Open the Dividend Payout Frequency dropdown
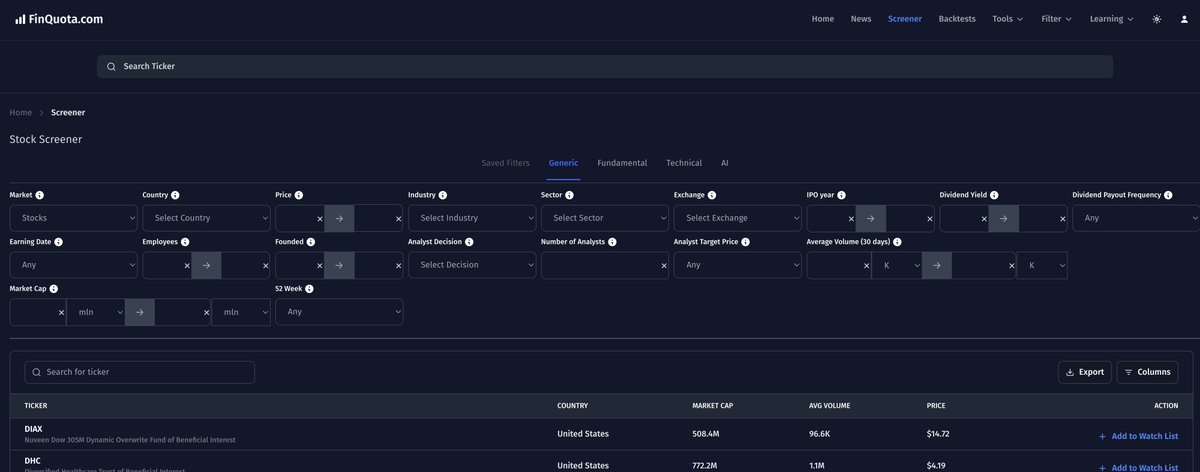The image size is (1200, 472). point(1136,218)
